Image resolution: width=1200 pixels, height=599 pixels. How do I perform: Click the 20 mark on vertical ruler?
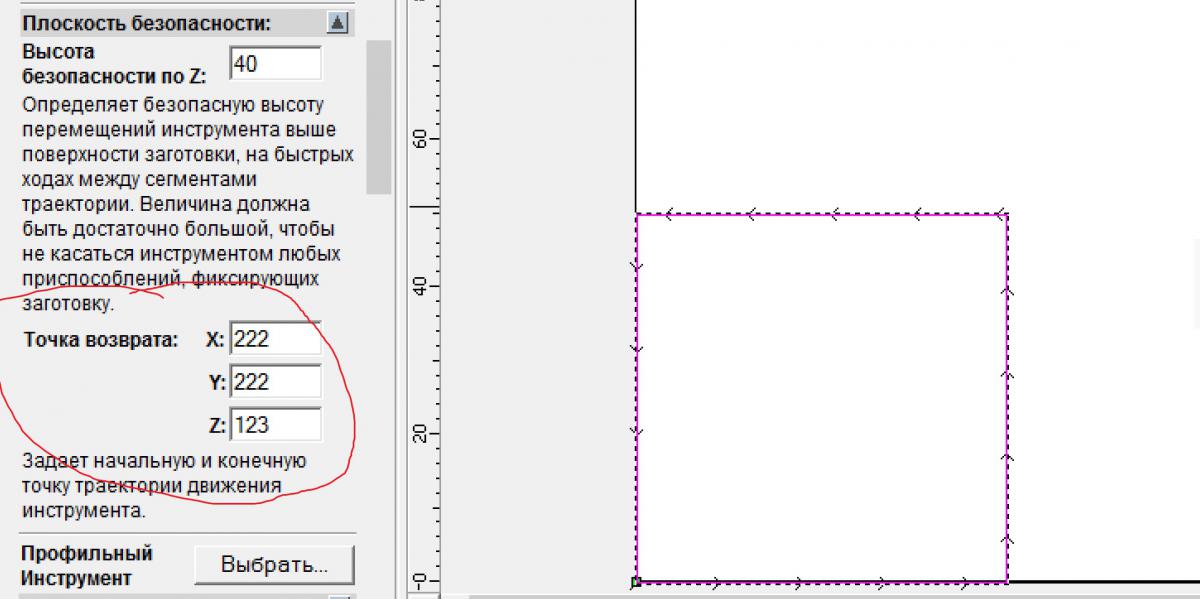[x=421, y=434]
